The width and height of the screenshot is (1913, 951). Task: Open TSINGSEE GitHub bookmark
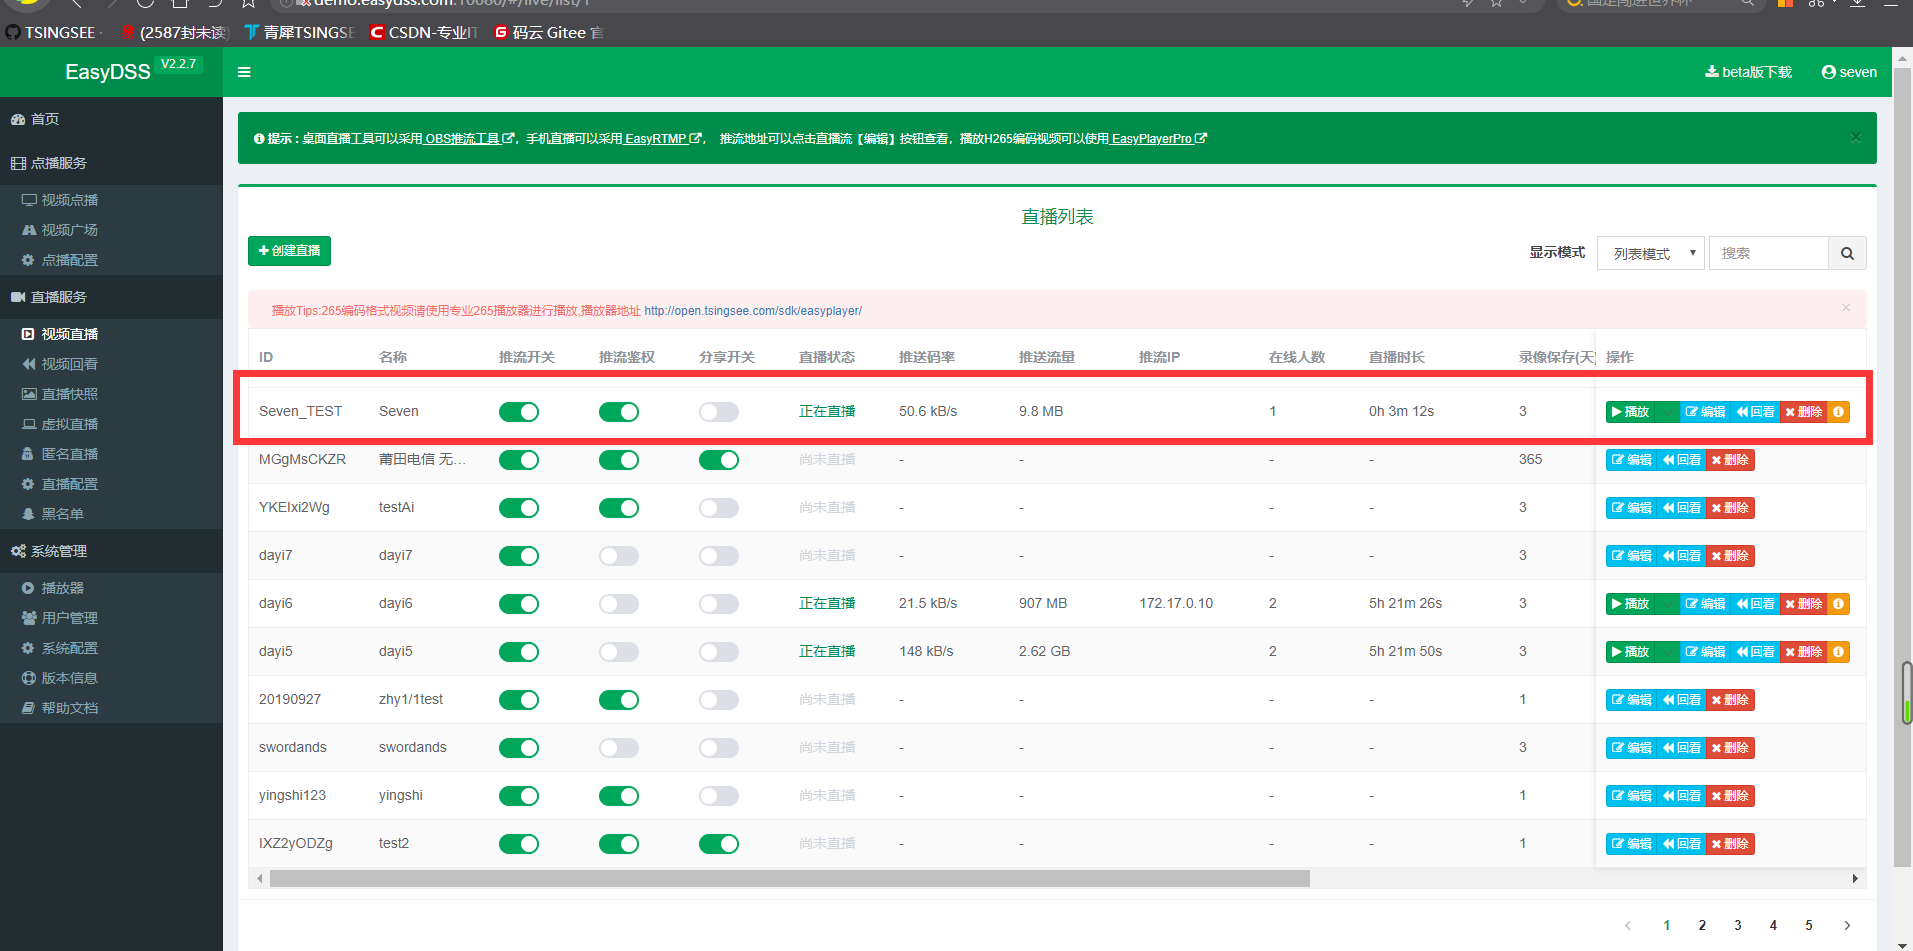(x=52, y=32)
